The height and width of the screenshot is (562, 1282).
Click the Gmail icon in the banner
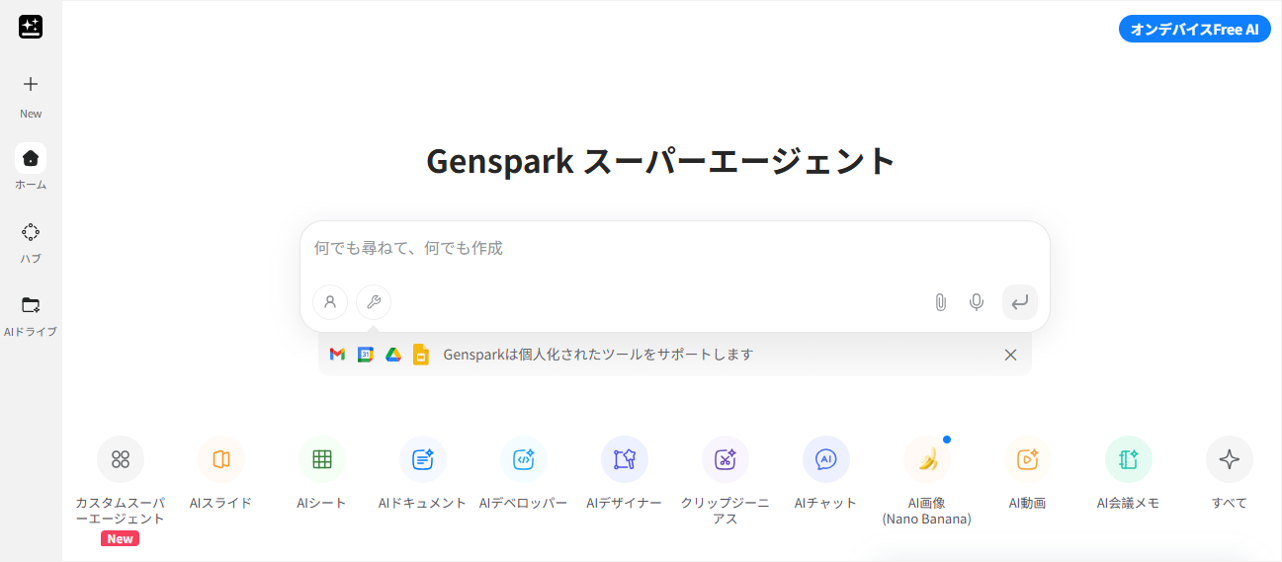point(337,354)
